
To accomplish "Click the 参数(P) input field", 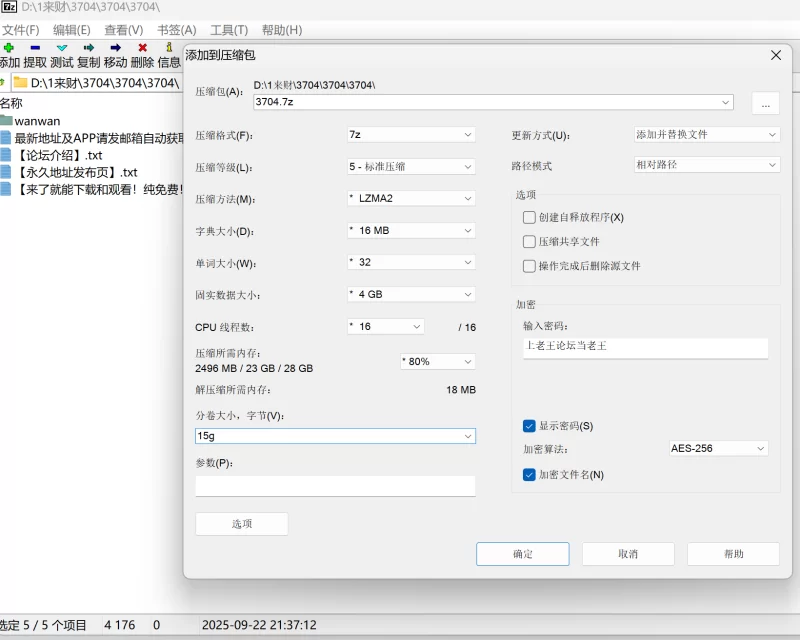I will pos(335,485).
